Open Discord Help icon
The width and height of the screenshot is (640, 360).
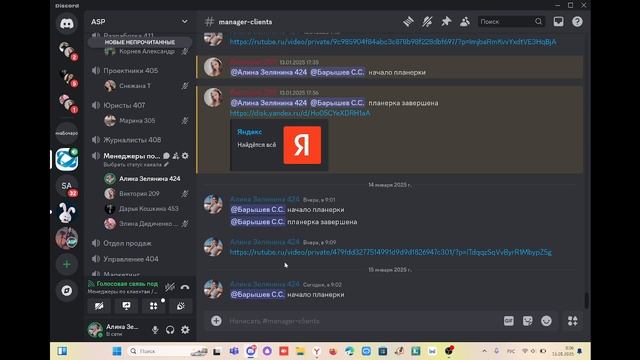[x=577, y=22]
